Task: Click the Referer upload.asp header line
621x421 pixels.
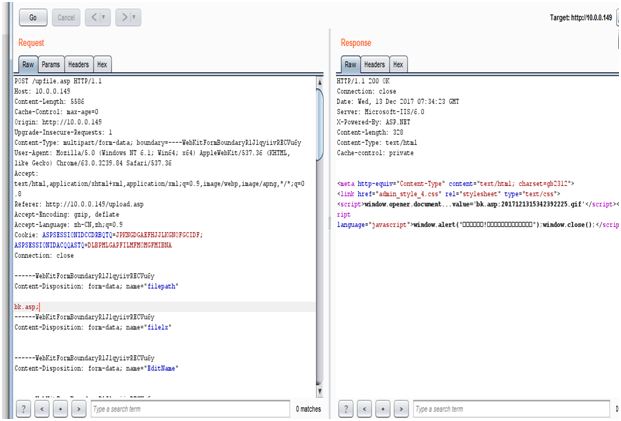Action: click(x=79, y=204)
